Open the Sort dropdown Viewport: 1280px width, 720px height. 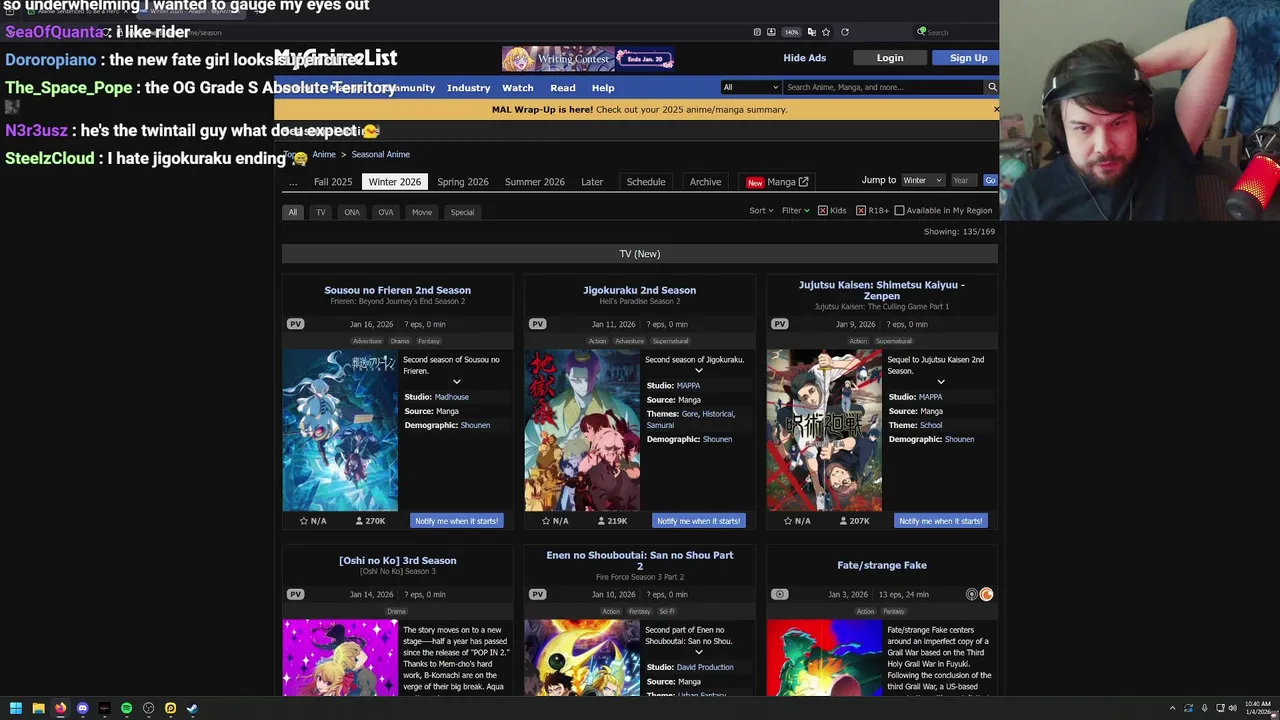[761, 211]
